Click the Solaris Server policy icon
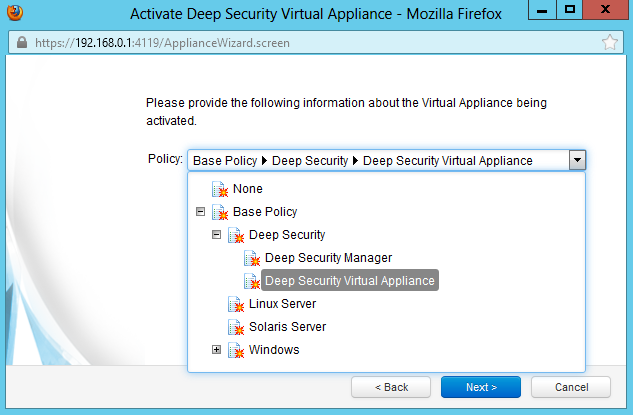The width and height of the screenshot is (633, 415). [236, 327]
